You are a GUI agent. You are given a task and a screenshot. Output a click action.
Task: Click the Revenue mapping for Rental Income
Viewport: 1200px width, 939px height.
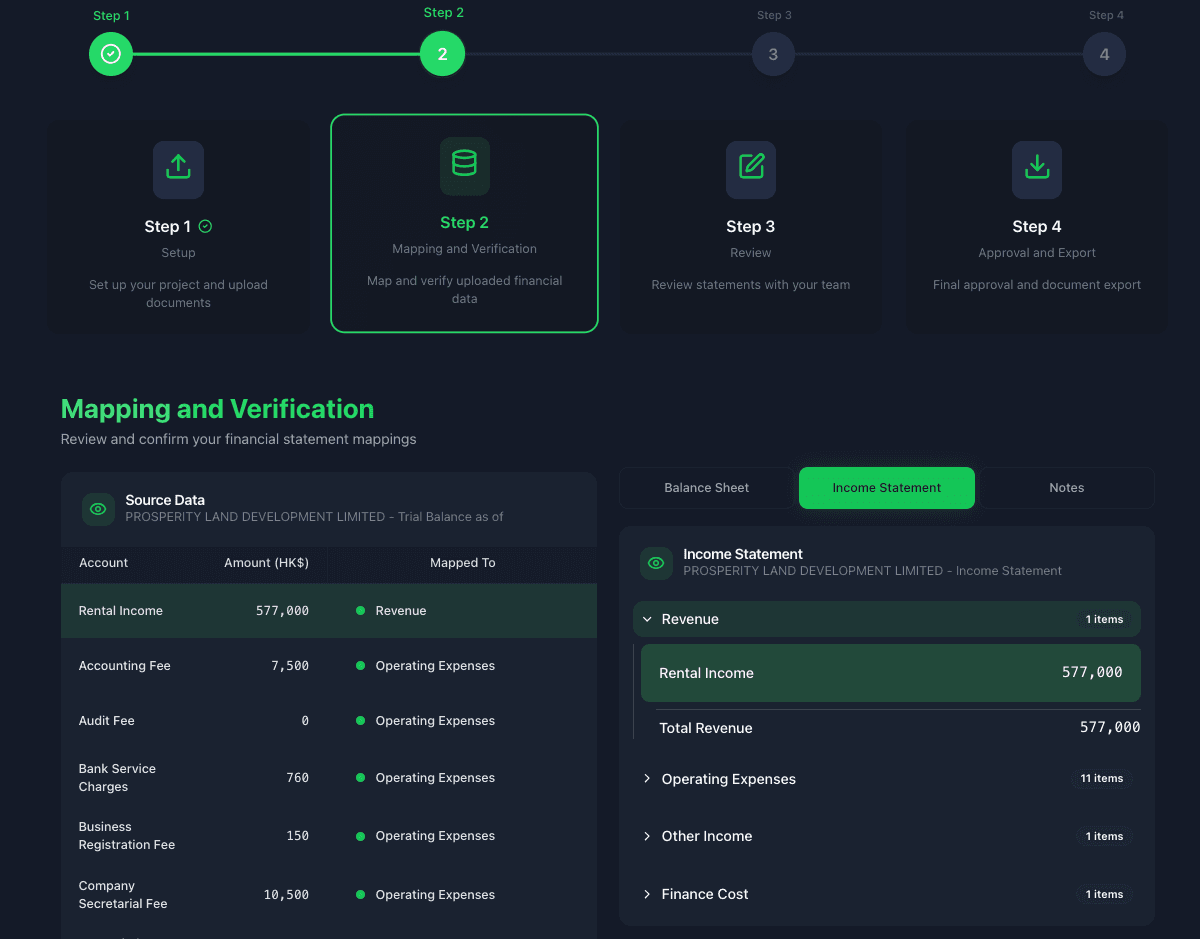pyautogui.click(x=391, y=611)
